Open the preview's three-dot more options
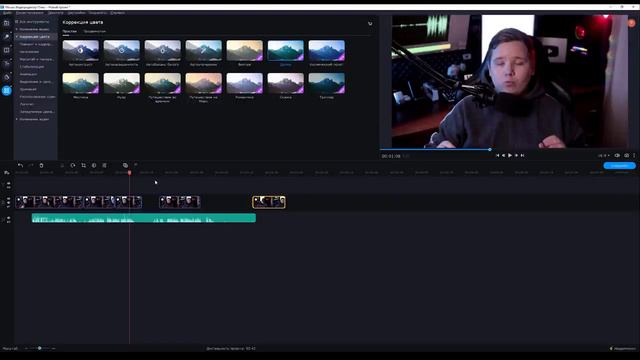Screen dimensions: 640x360 pyautogui.click(x=634, y=156)
